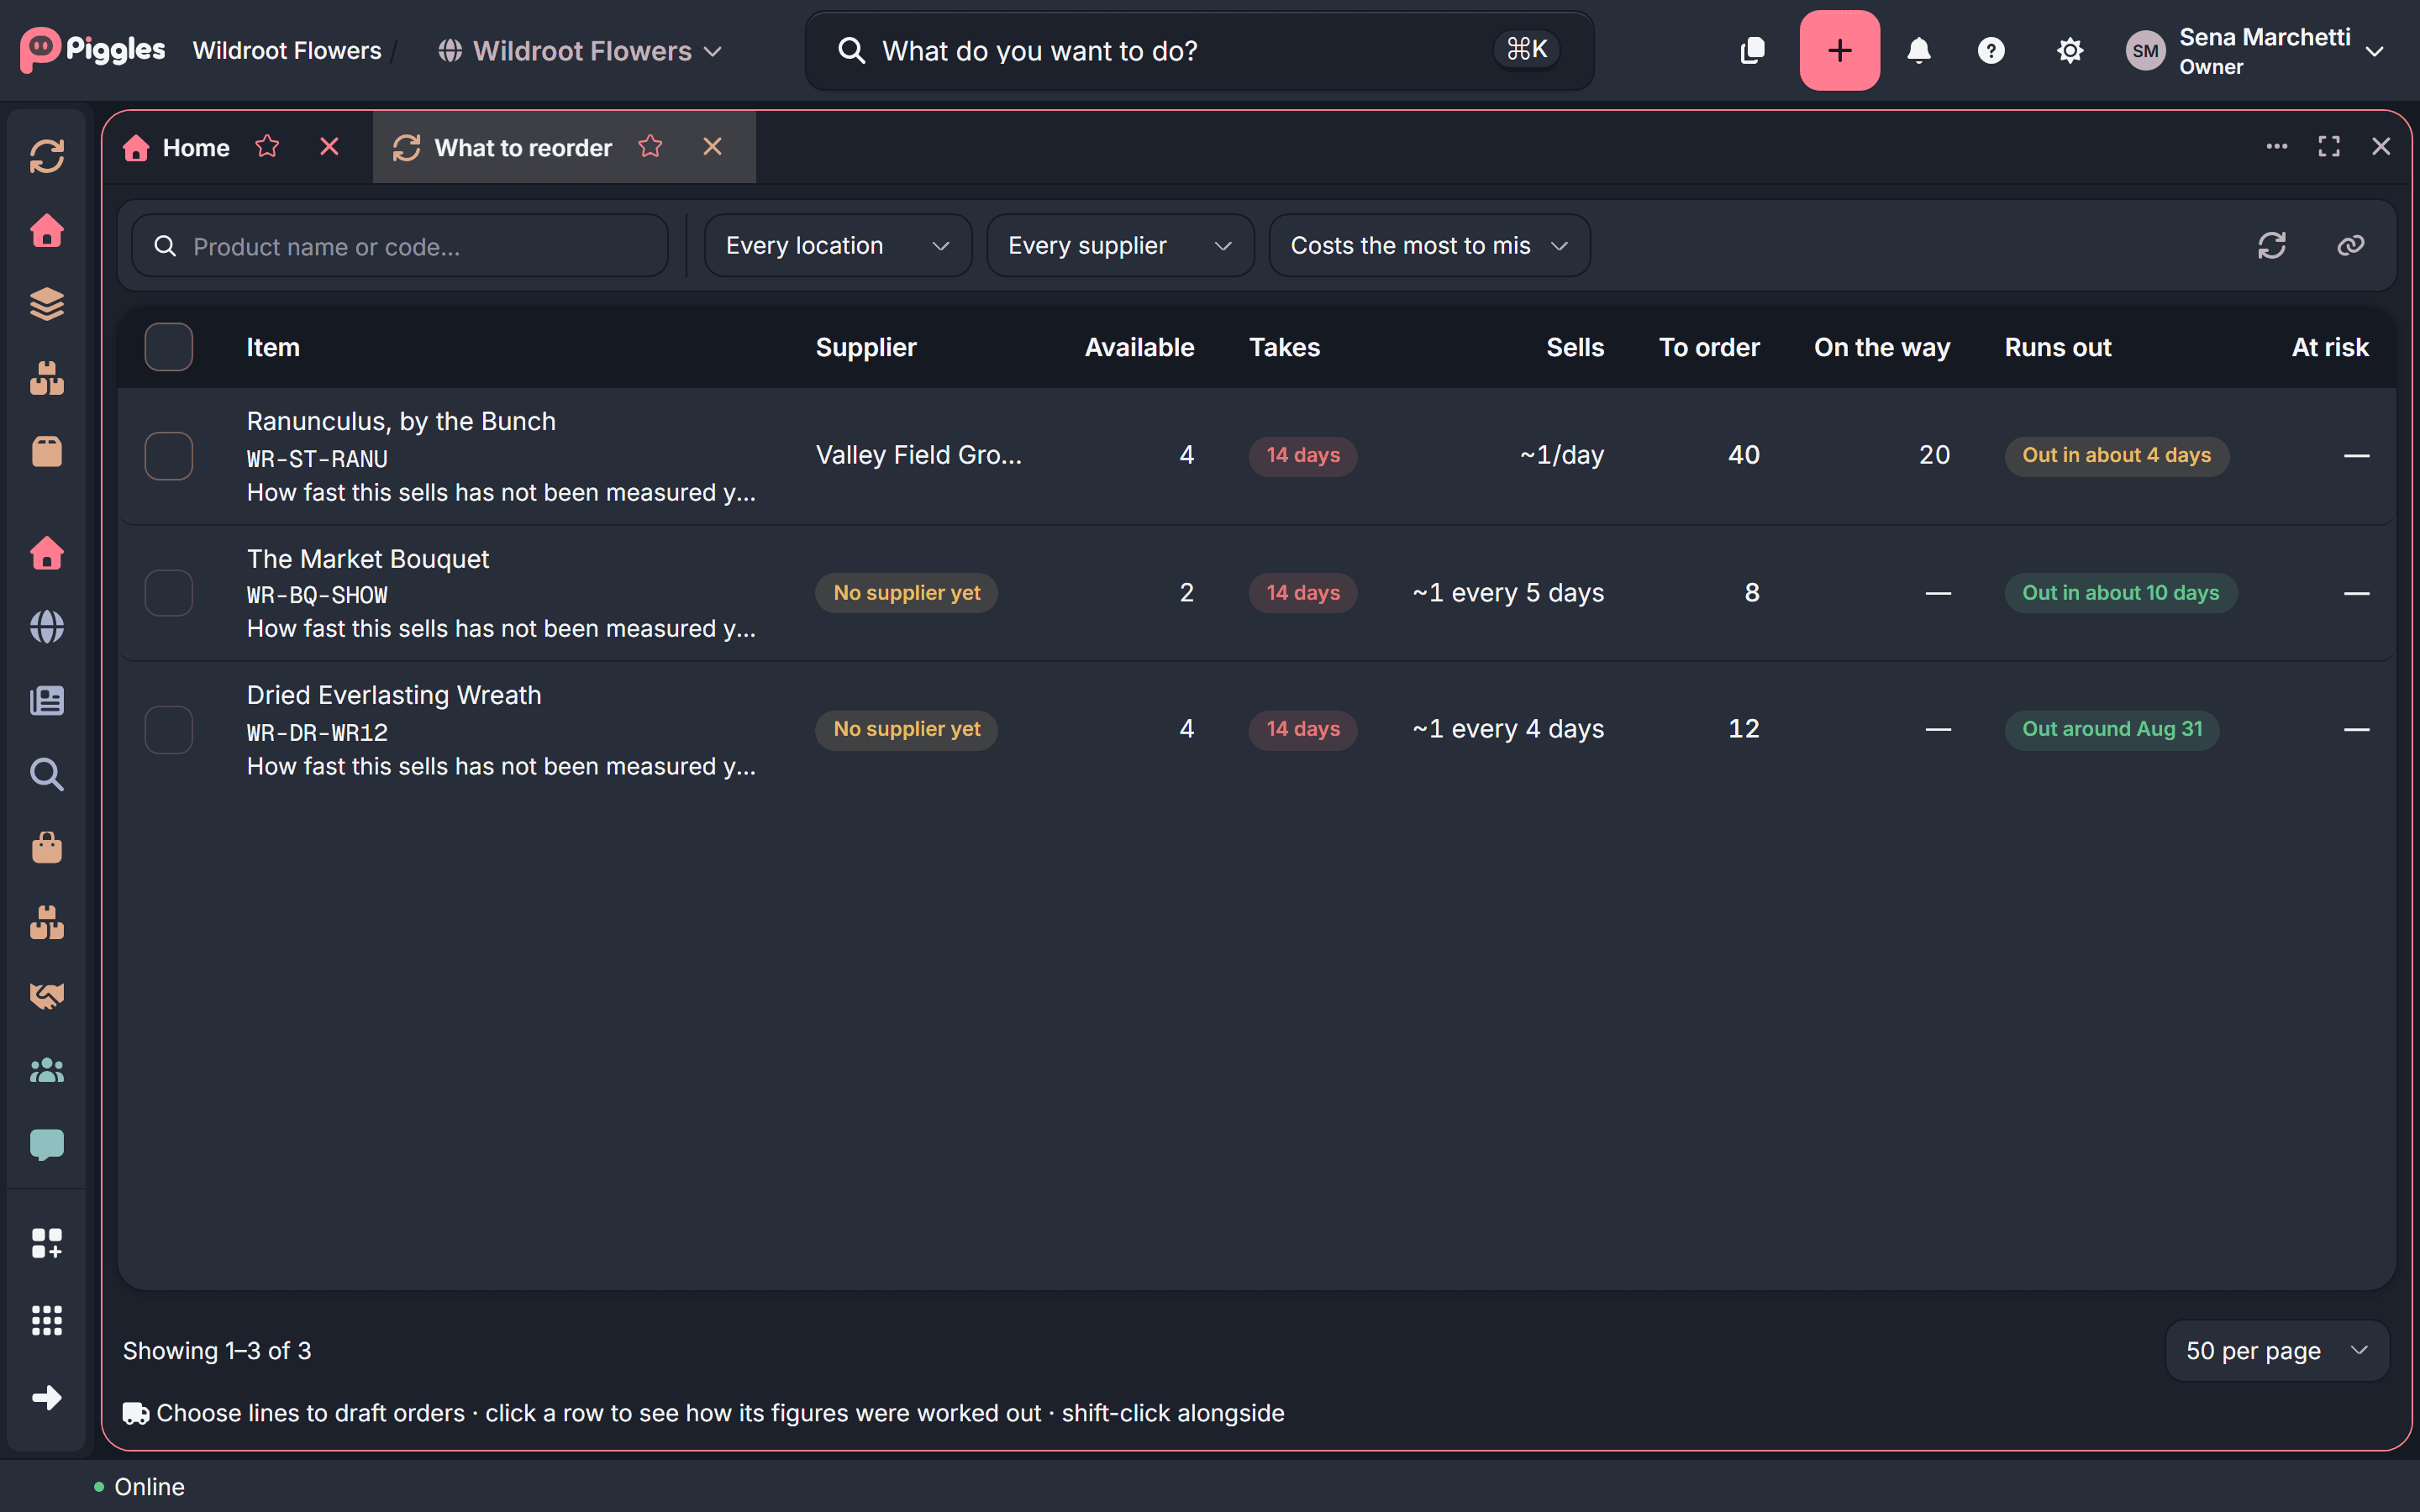Tick The Market Bouquet row checkbox
Screen dimensions: 2420x1512
(x=169, y=593)
